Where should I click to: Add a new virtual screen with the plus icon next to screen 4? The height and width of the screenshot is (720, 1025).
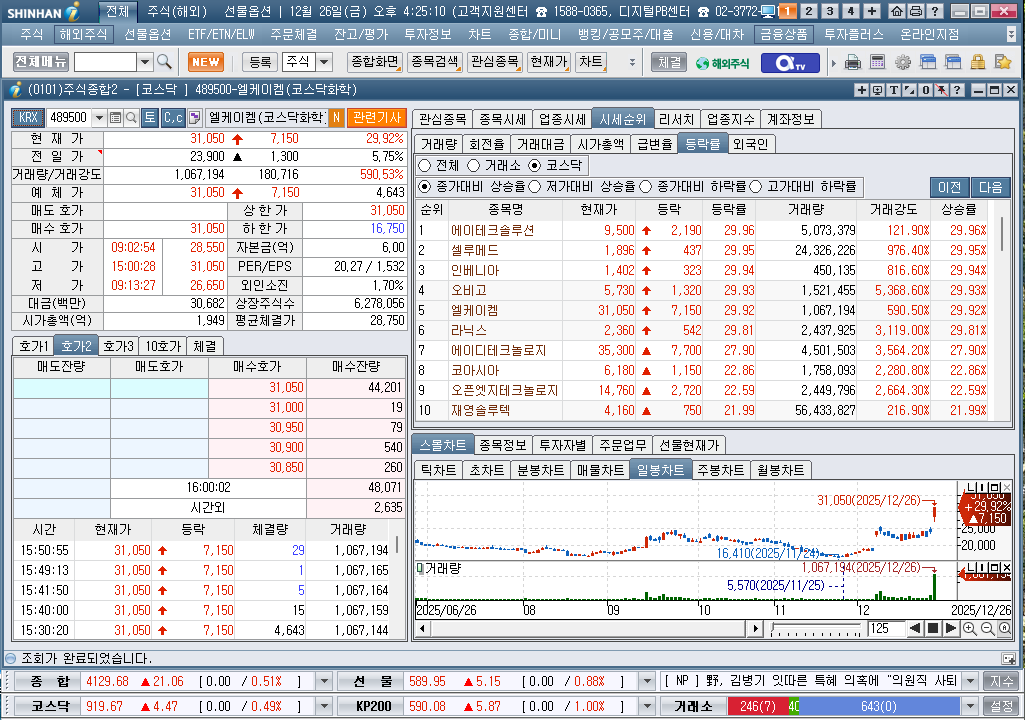871,11
